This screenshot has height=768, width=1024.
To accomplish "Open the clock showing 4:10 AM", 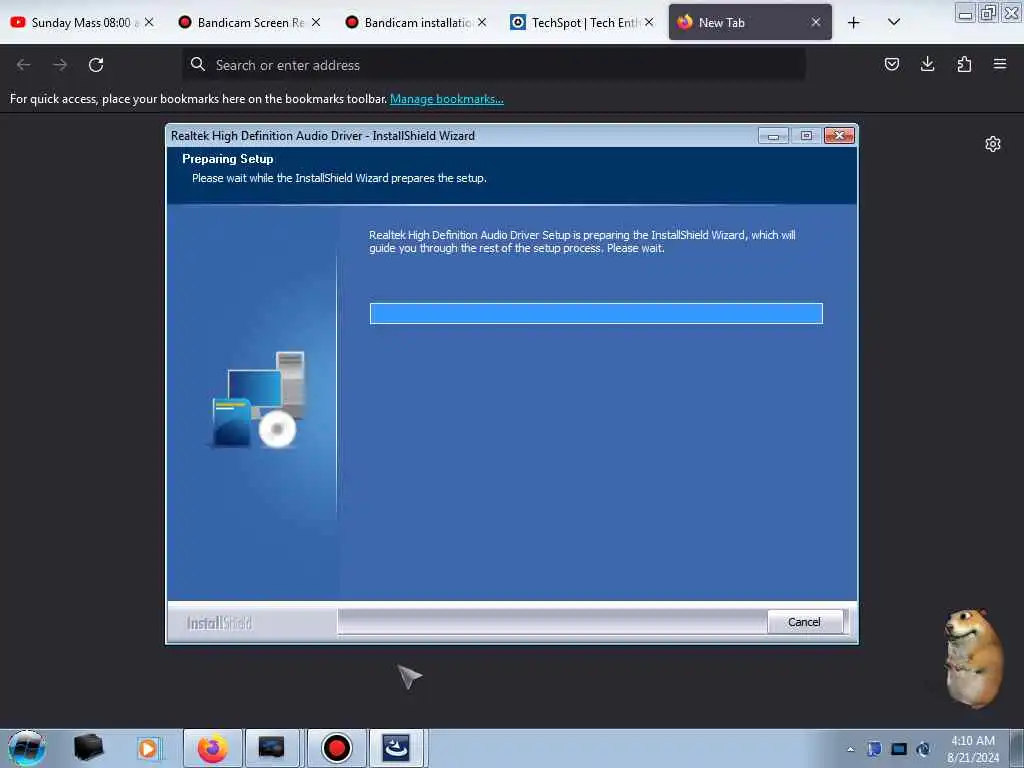I will click(973, 749).
